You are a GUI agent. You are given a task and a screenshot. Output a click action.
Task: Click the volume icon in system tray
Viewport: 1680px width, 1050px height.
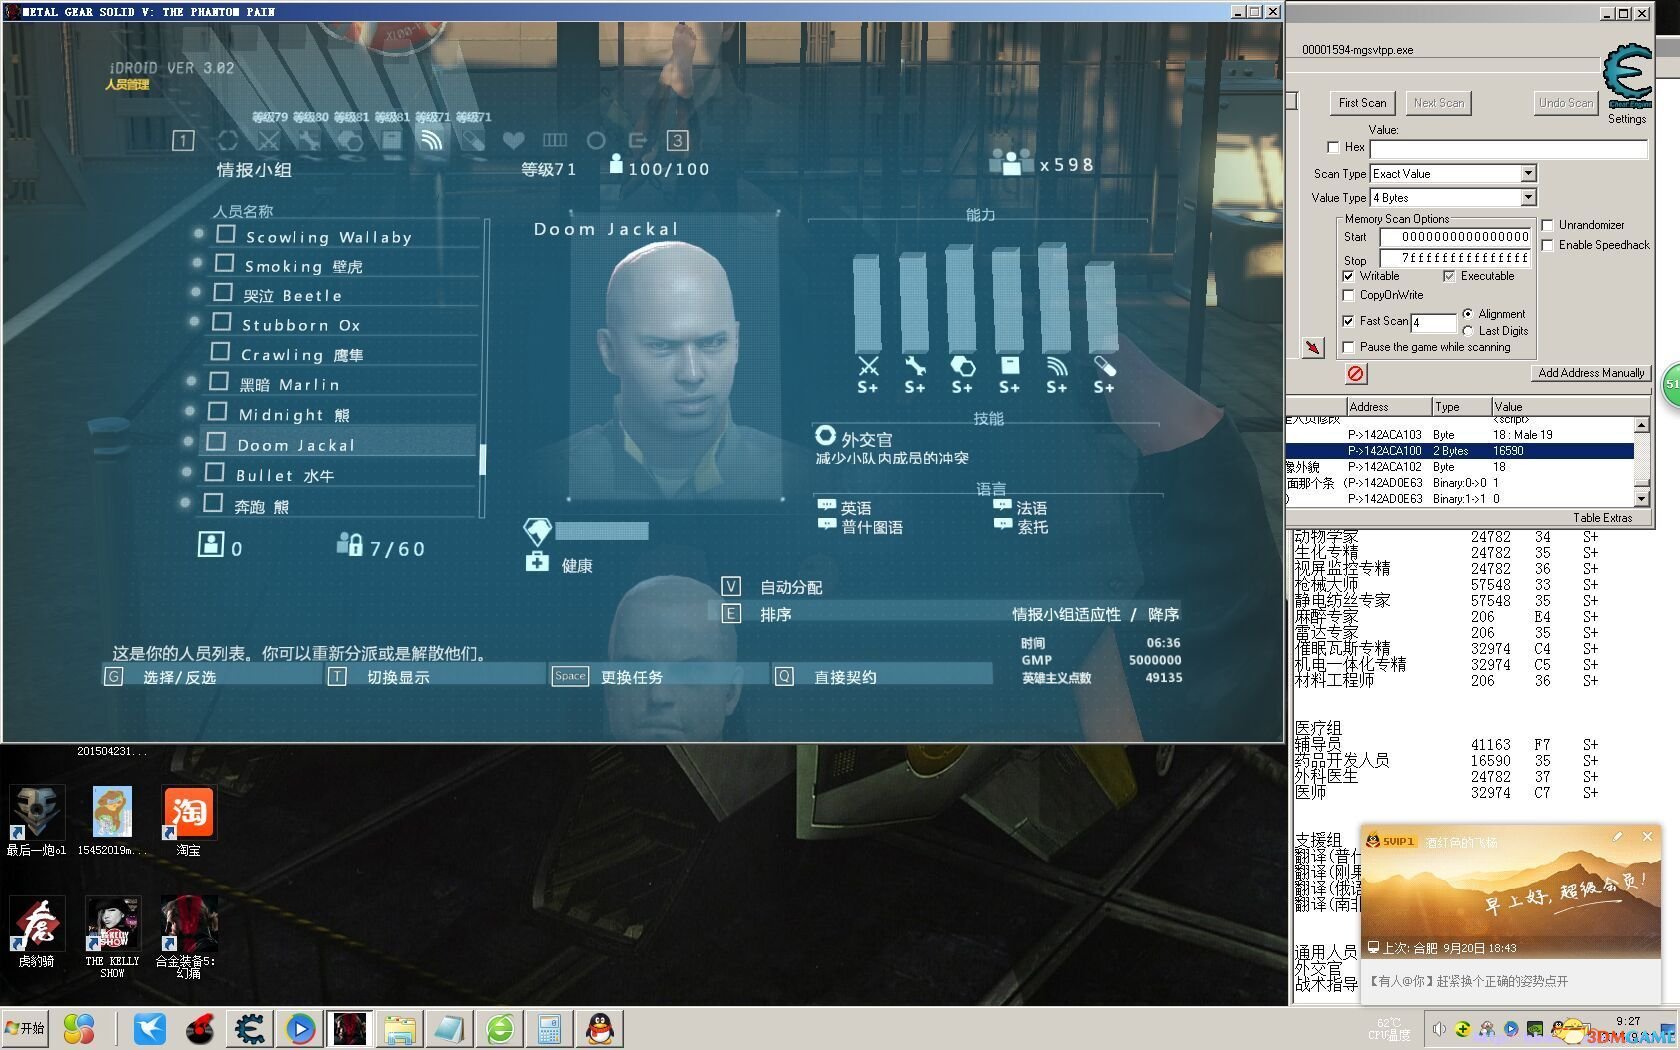tap(1439, 1028)
